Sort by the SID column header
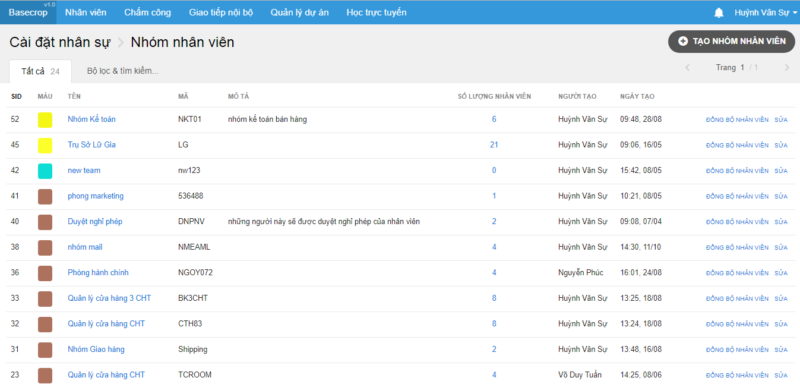Image resolution: width=800 pixels, height=387 pixels. tap(16, 96)
